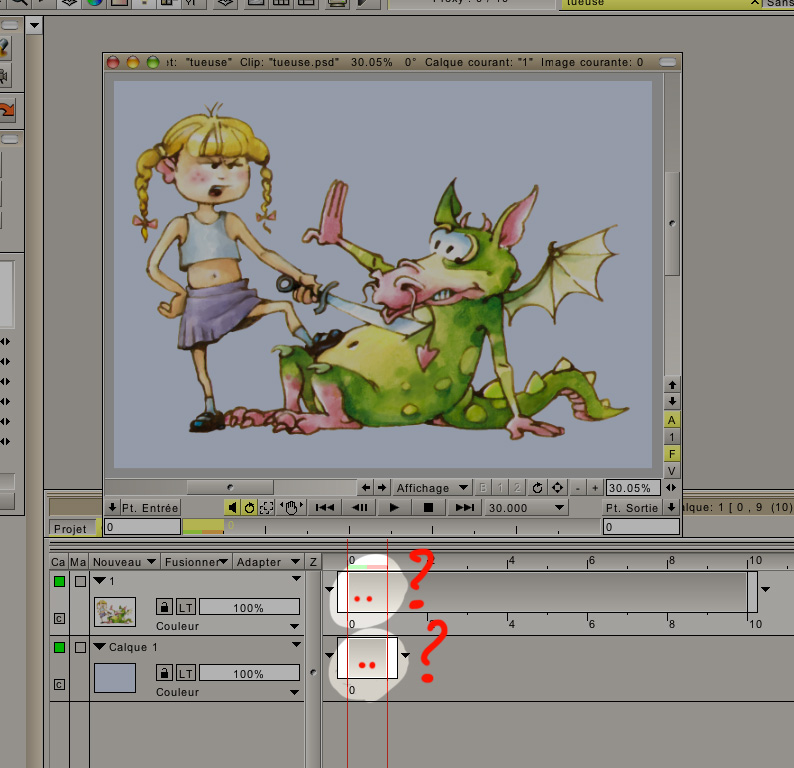Screen dimensions: 794x768
Task: Open the Affichage dropdown
Action: point(432,488)
